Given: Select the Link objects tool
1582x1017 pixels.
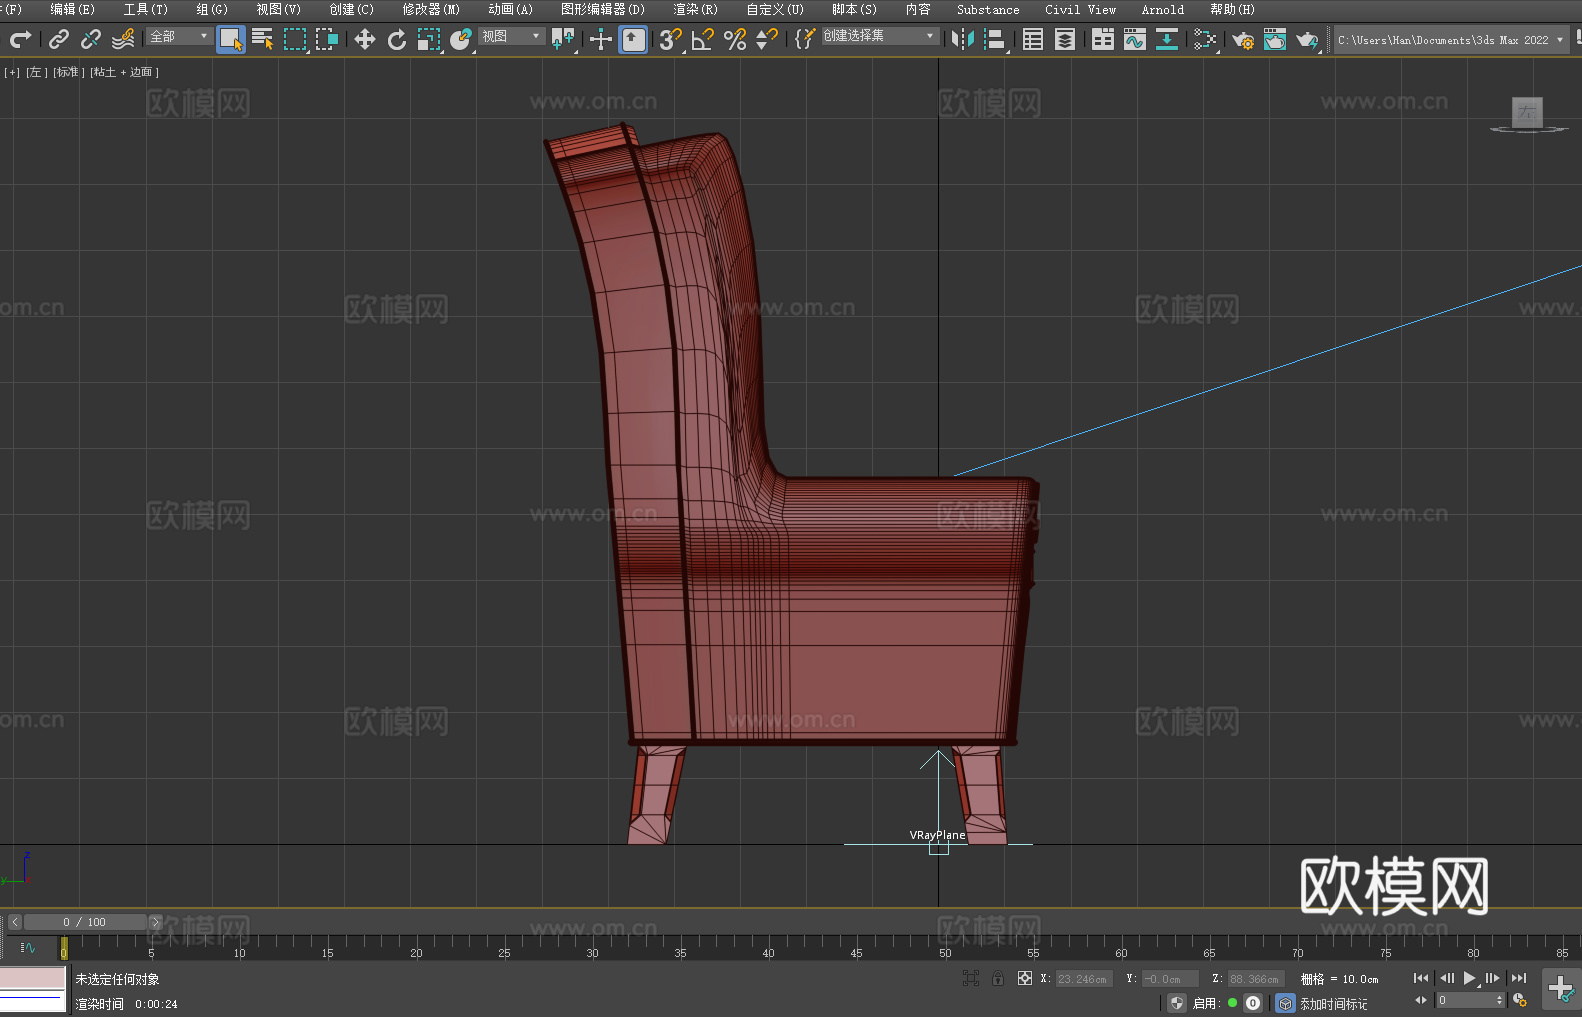Looking at the screenshot, I should 59,39.
